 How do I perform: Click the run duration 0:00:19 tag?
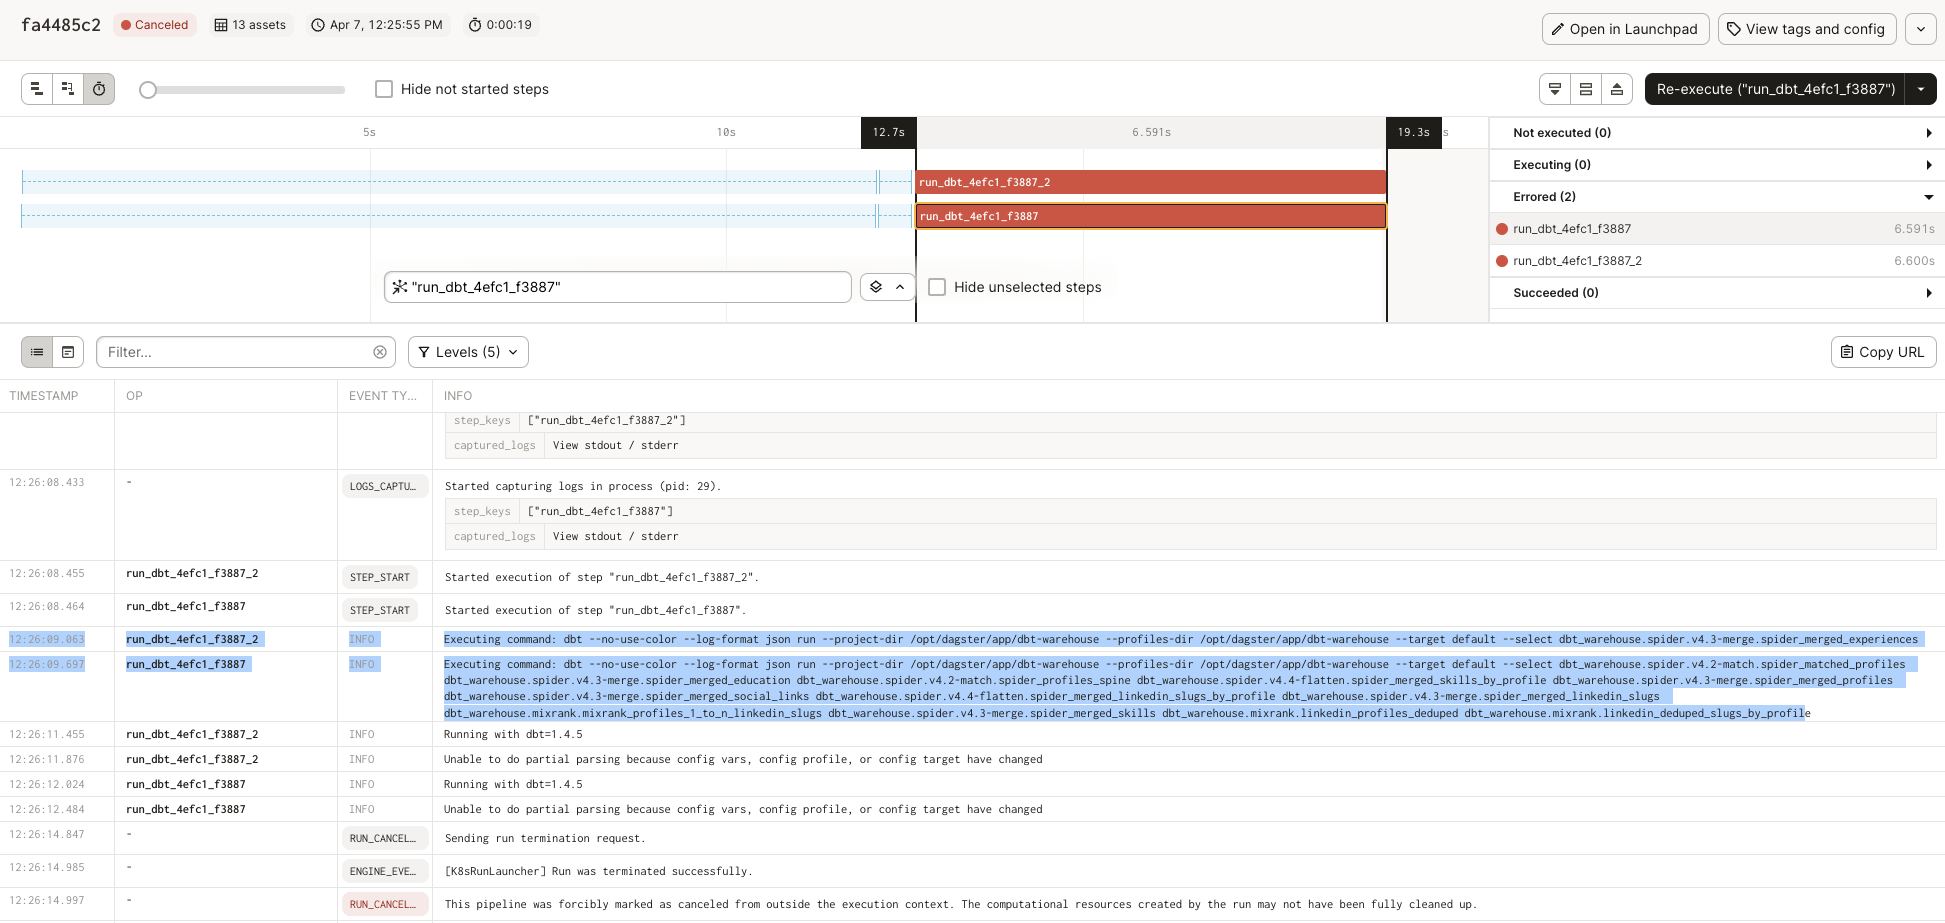click(500, 25)
